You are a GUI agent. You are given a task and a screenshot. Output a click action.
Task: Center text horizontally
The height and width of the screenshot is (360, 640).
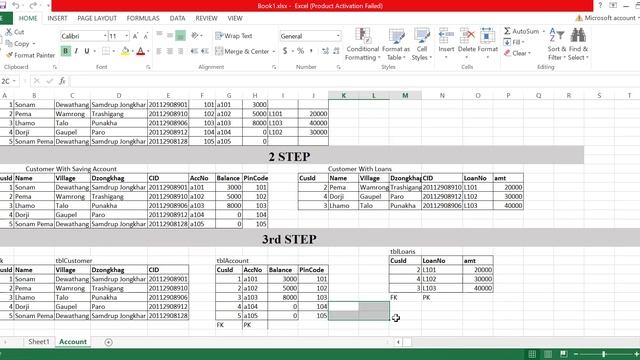pyautogui.click(x=170, y=51)
